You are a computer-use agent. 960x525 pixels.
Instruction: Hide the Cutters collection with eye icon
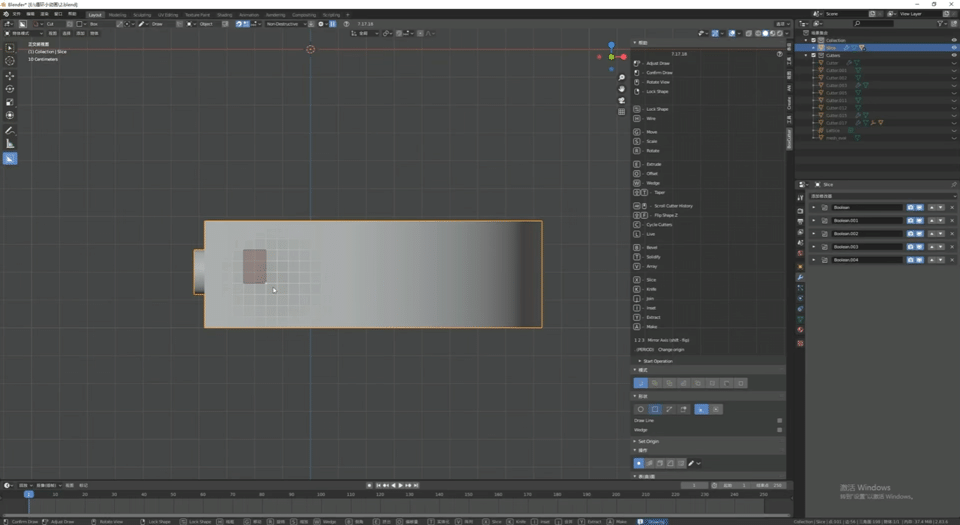(x=953, y=55)
